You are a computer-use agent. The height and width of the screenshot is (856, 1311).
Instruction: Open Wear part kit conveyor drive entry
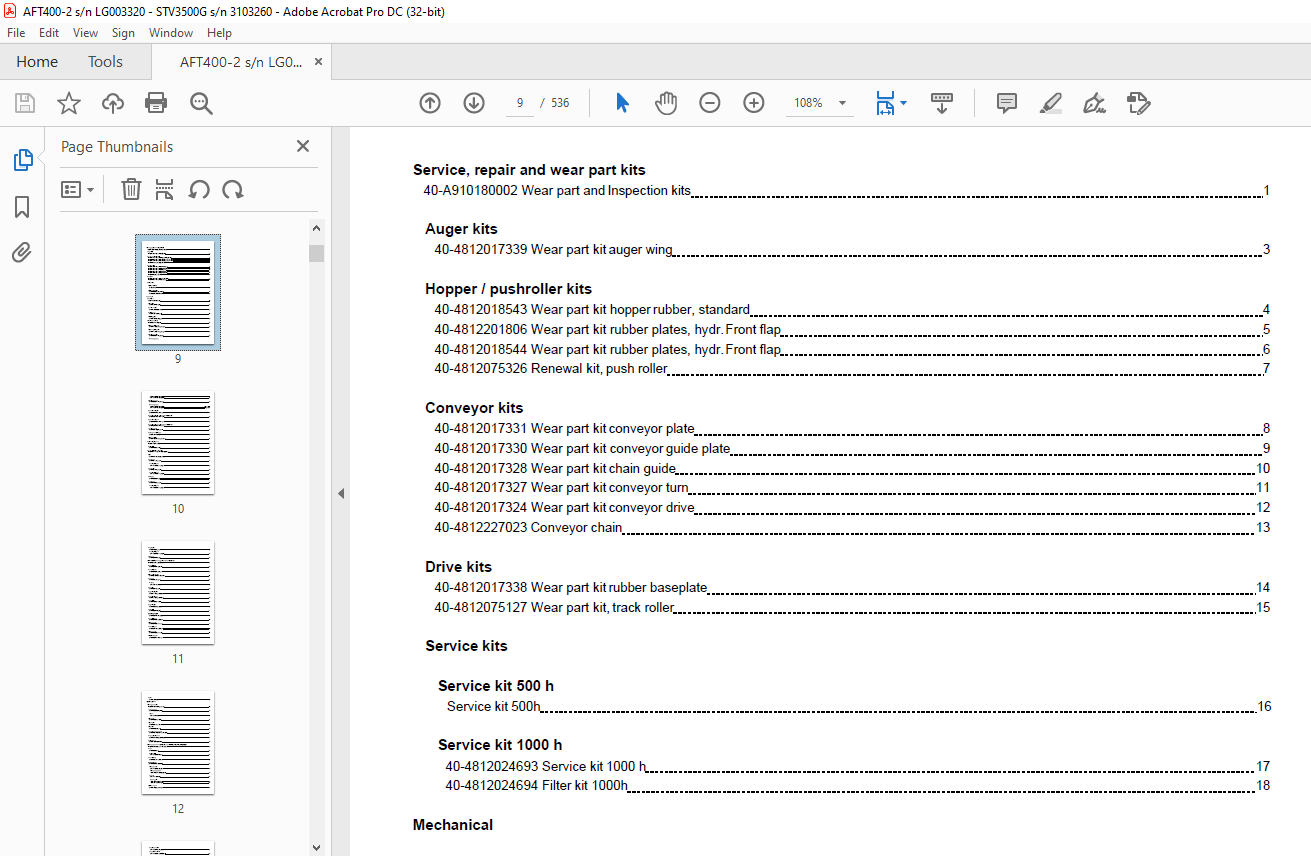[852, 508]
